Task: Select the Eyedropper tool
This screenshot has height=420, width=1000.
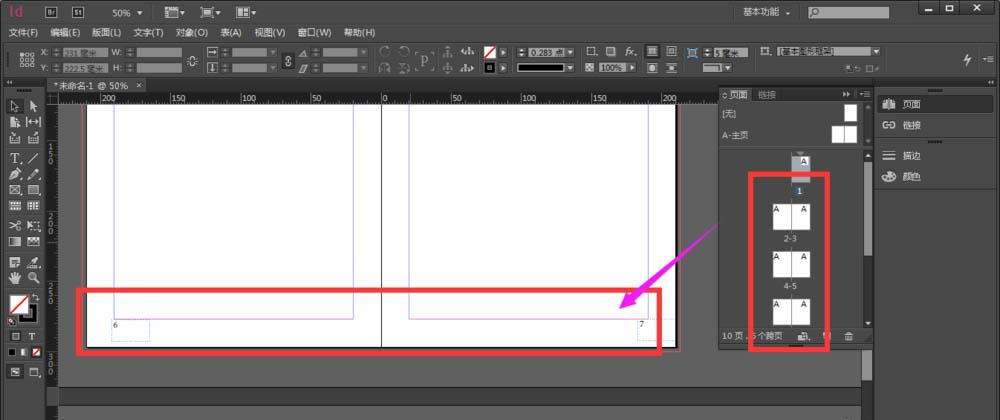Action: pyautogui.click(x=34, y=262)
